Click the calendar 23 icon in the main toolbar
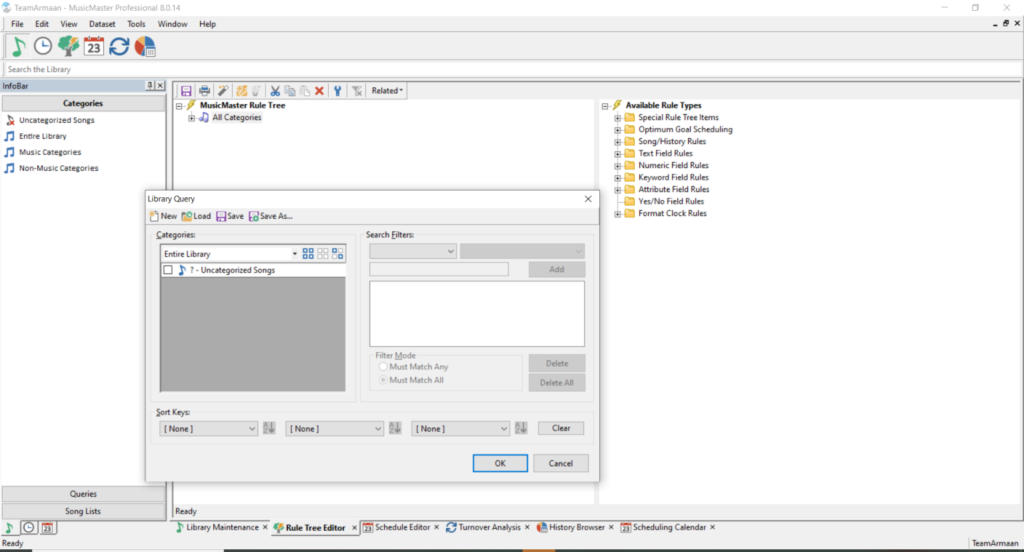Image resolution: width=1024 pixels, height=552 pixels. tap(93, 46)
